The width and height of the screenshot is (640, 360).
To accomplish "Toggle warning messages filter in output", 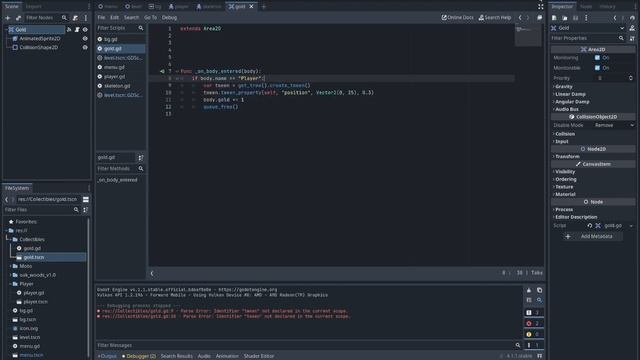I will [533, 334].
